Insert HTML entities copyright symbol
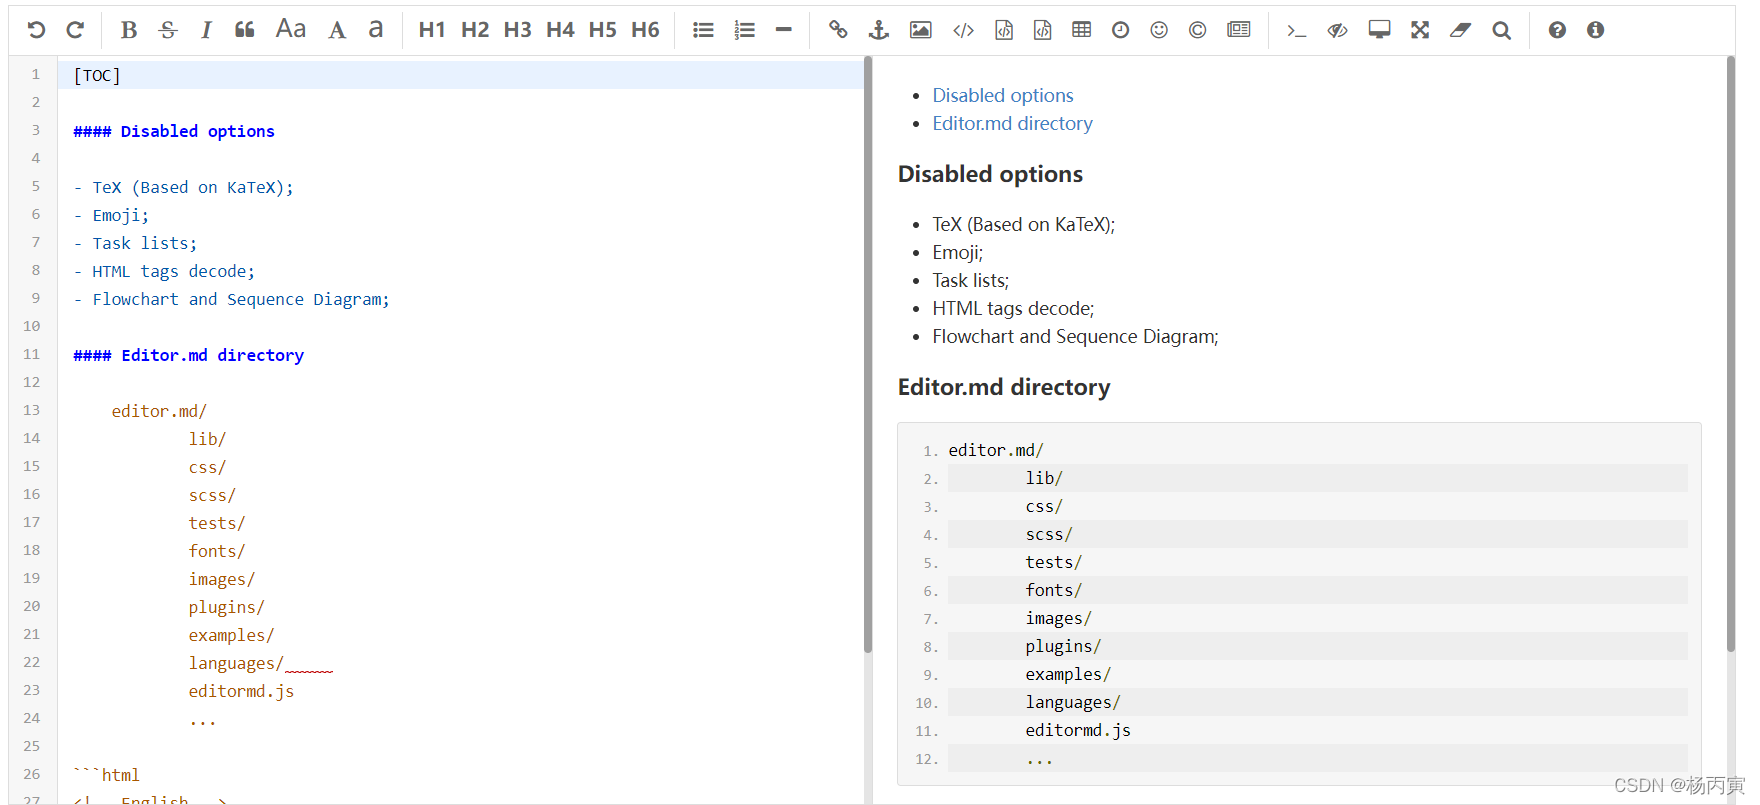Image resolution: width=1760 pixels, height=805 pixels. (x=1197, y=30)
